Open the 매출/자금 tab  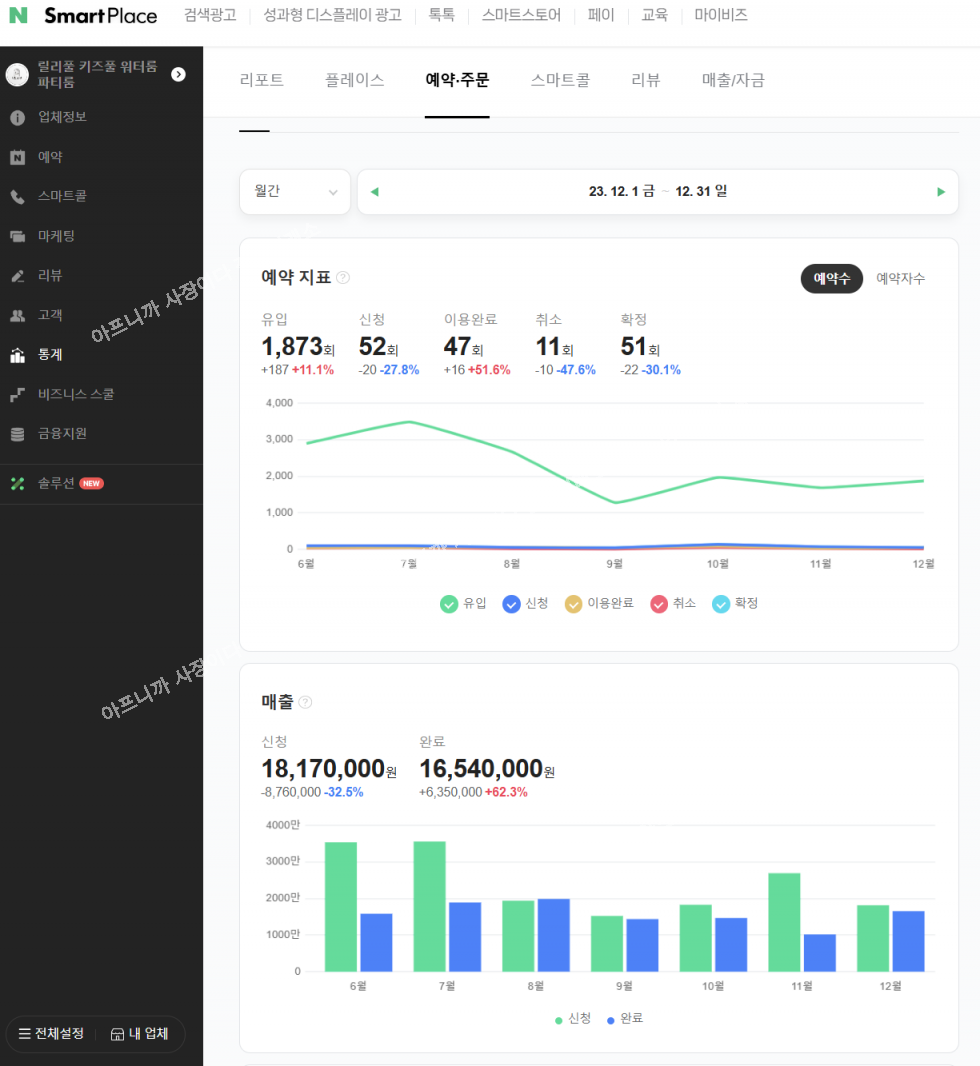coord(733,81)
